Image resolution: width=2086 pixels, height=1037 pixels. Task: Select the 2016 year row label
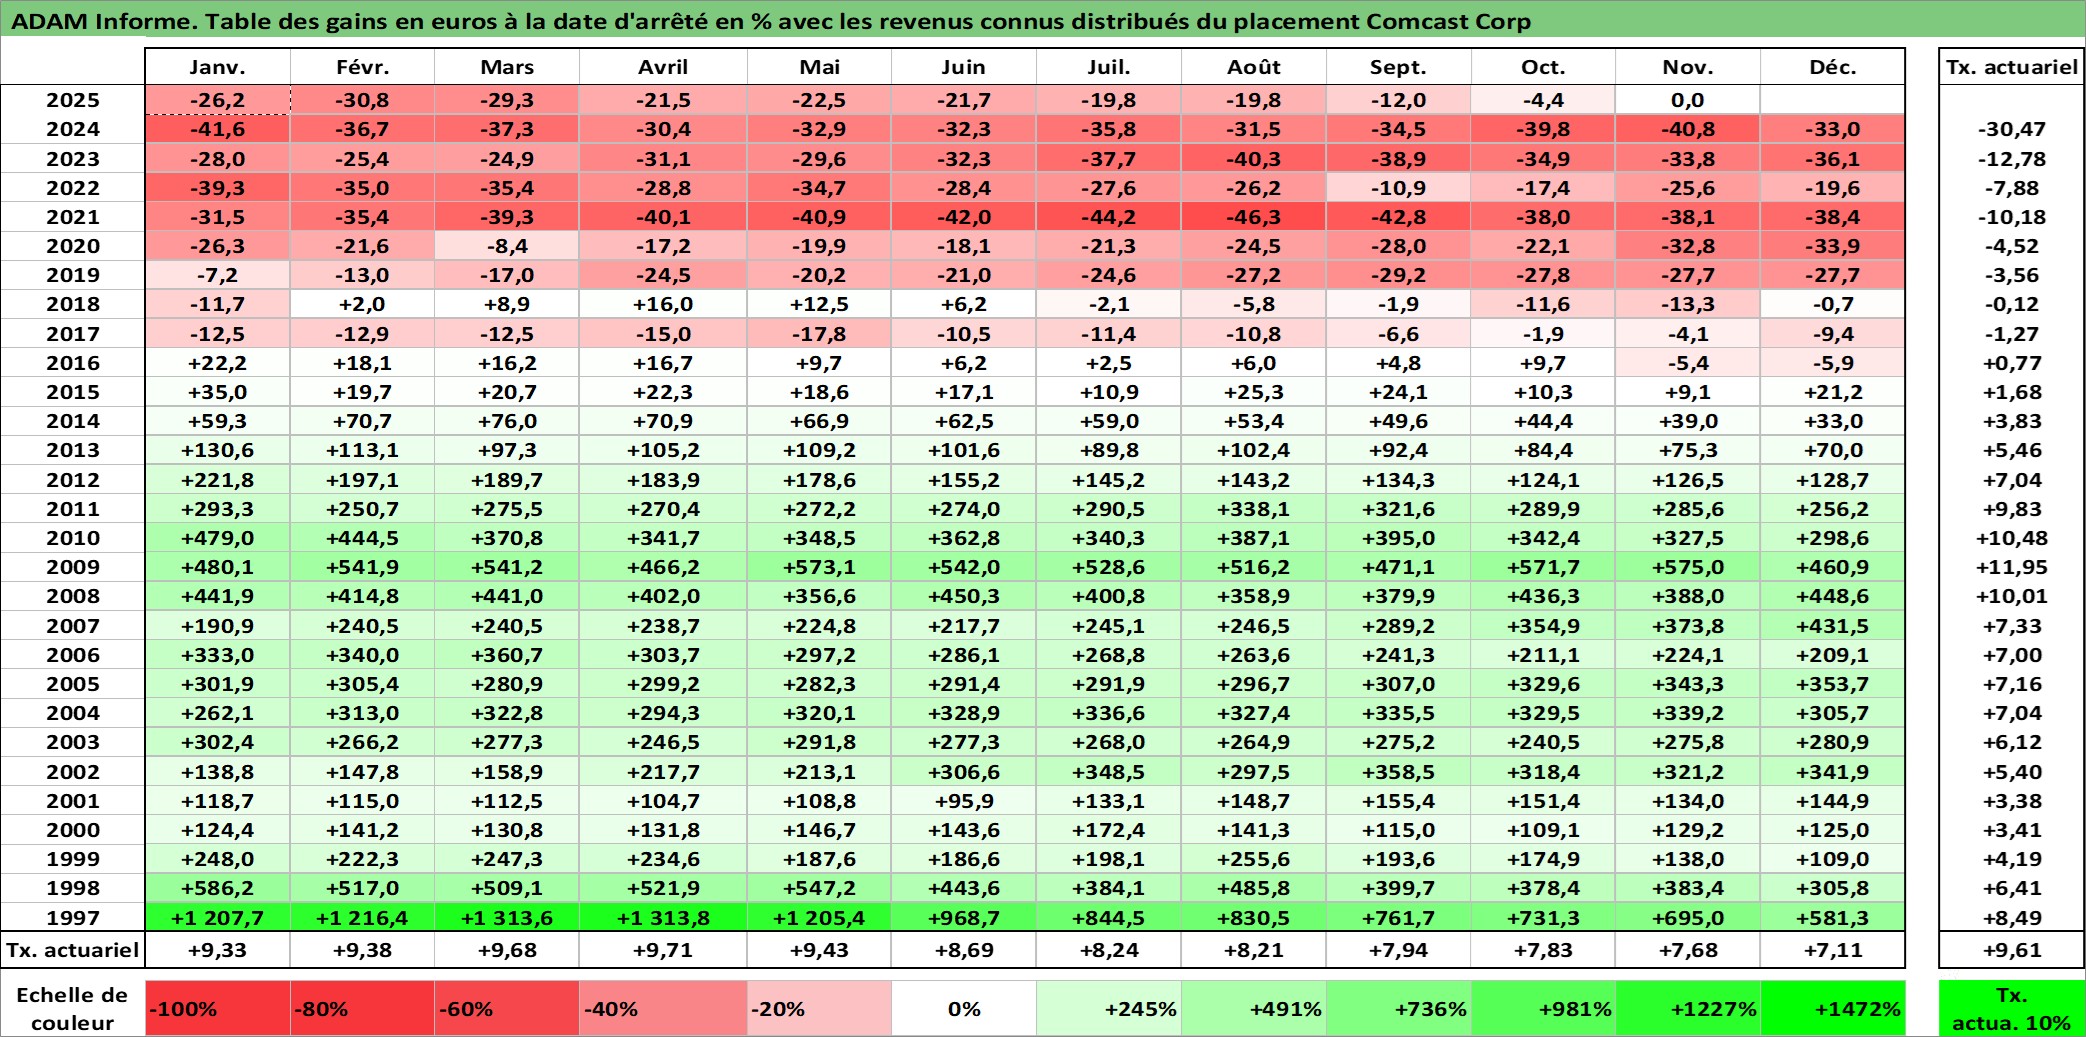point(73,363)
